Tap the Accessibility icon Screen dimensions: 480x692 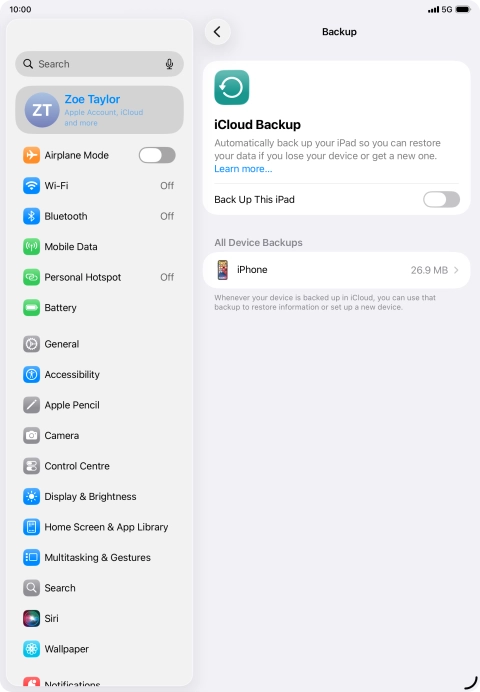click(31, 375)
